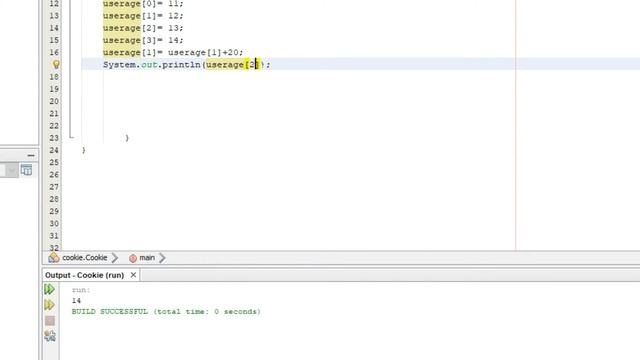Open the dropdown in the left panel
Image resolution: width=640 pixels, height=360 pixels.
click(x=11, y=170)
